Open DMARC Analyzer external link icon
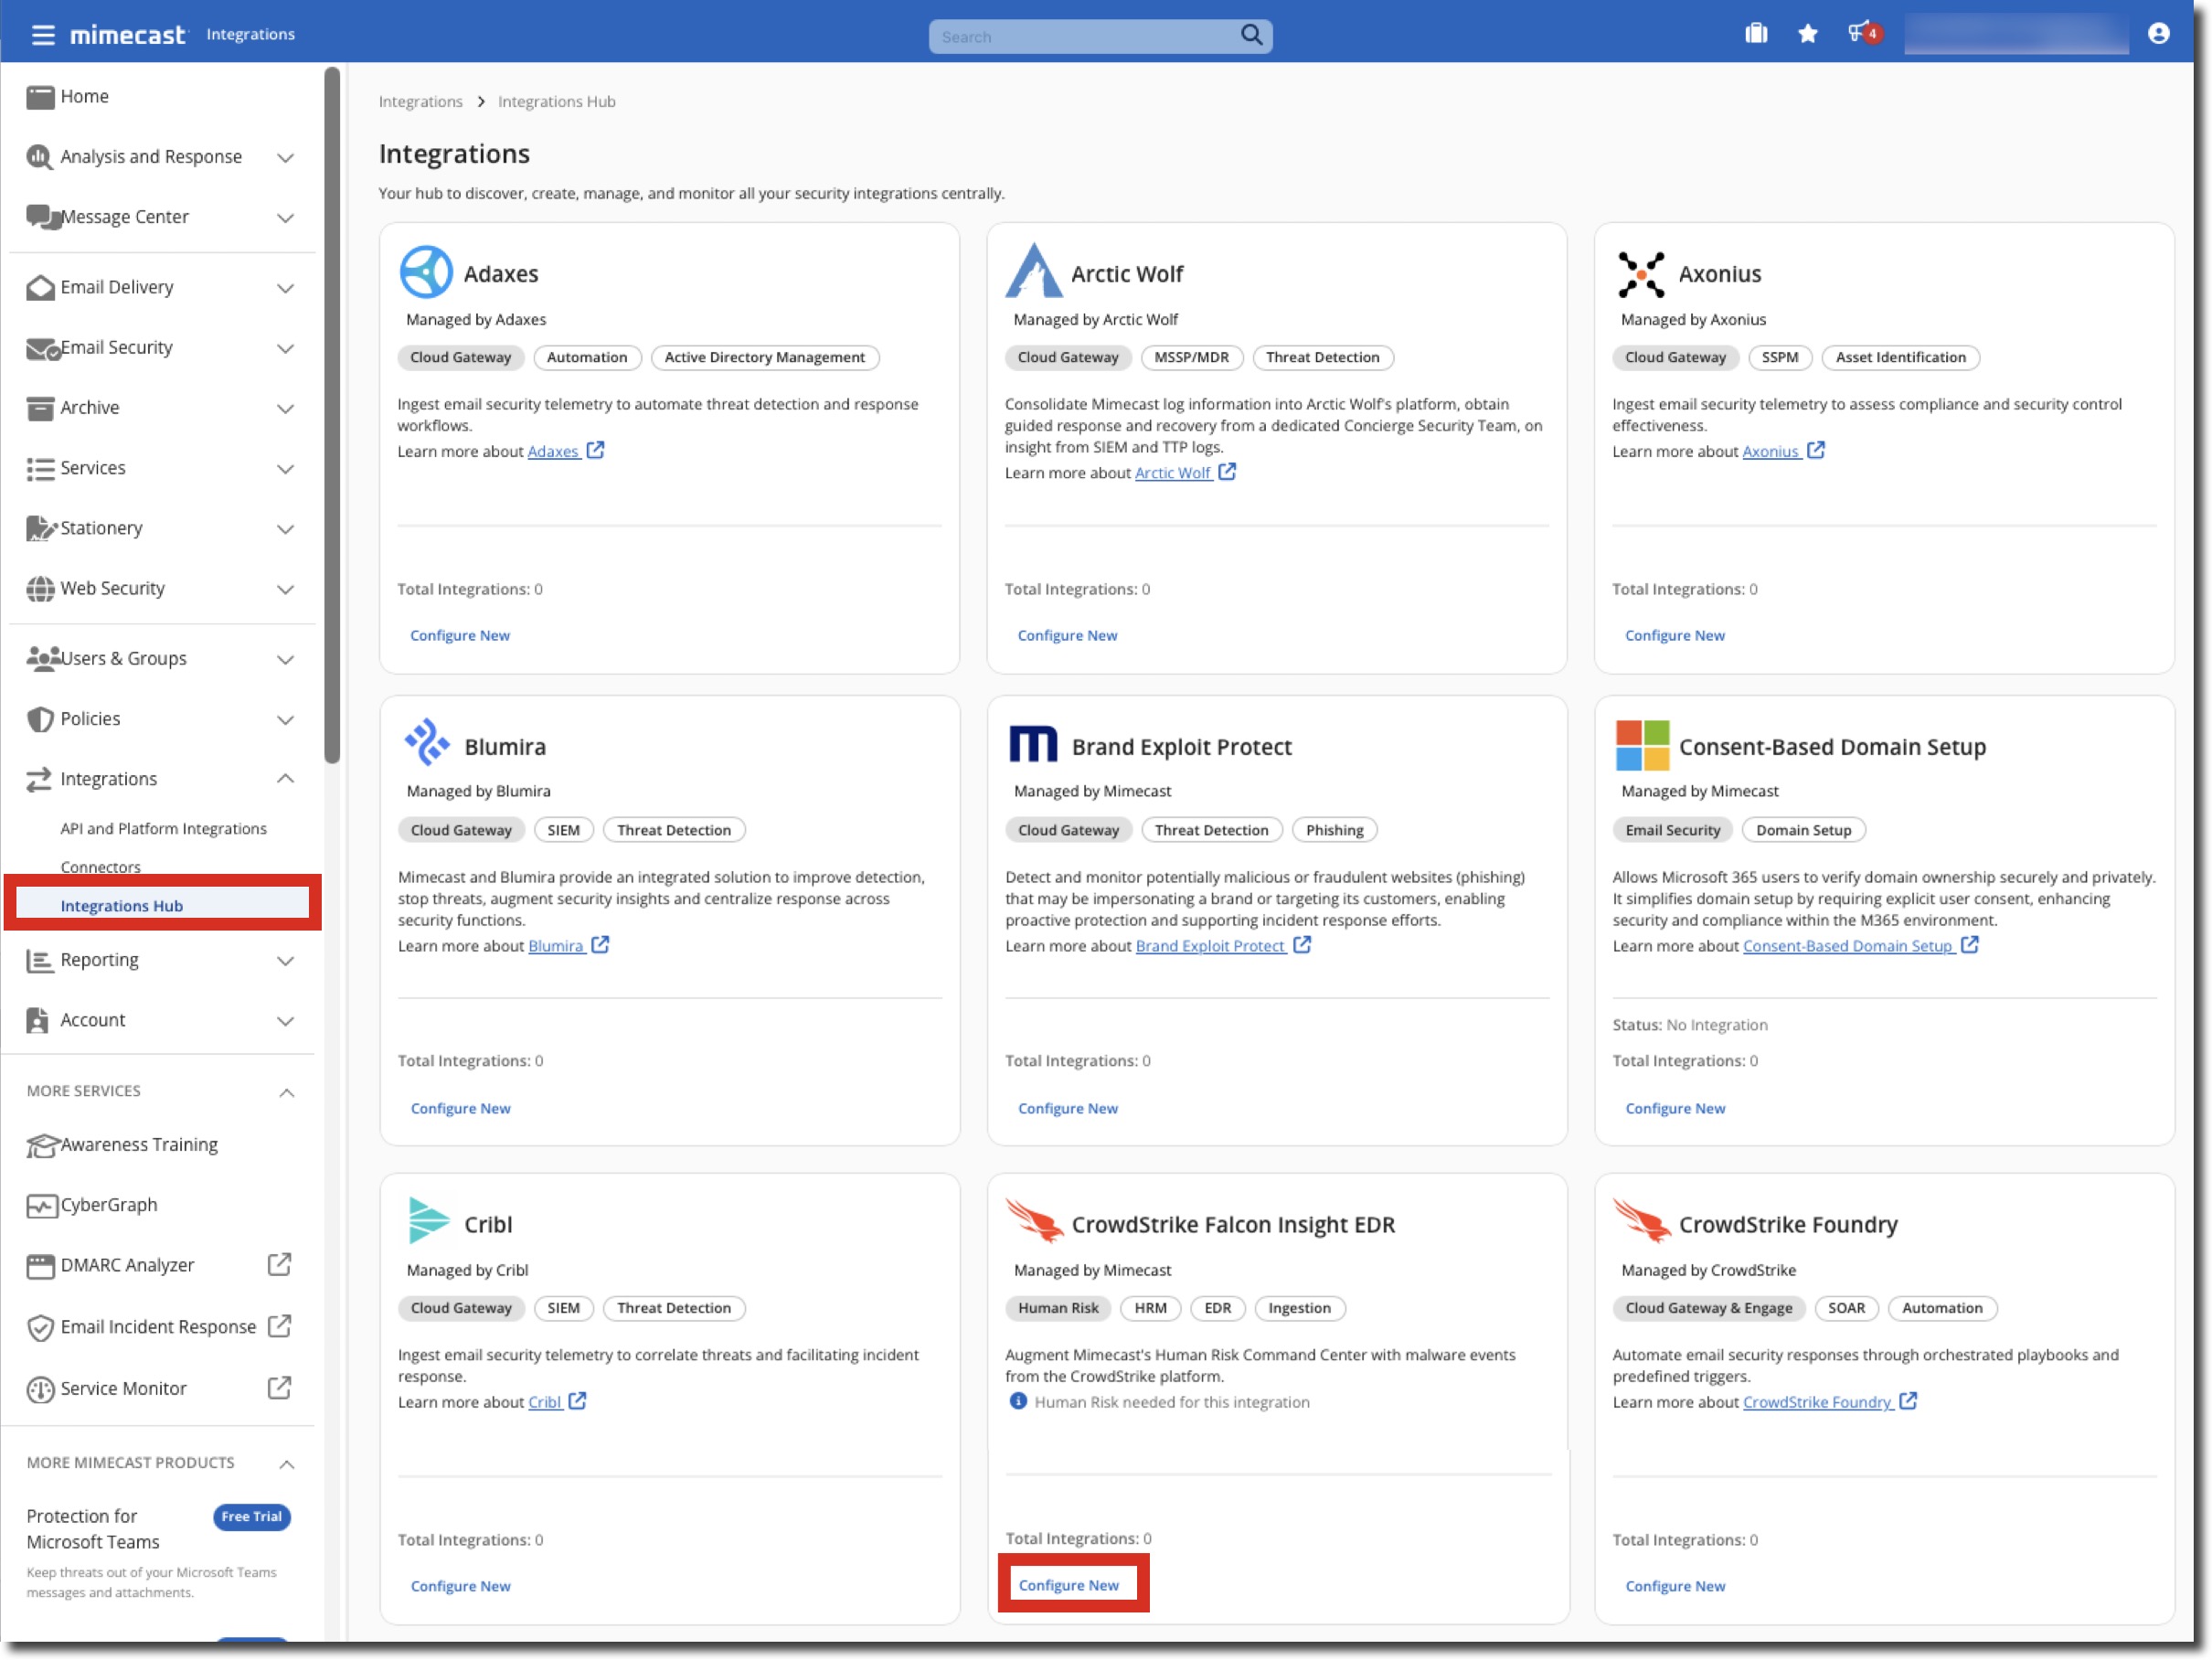2212x1660 pixels. pos(279,1265)
